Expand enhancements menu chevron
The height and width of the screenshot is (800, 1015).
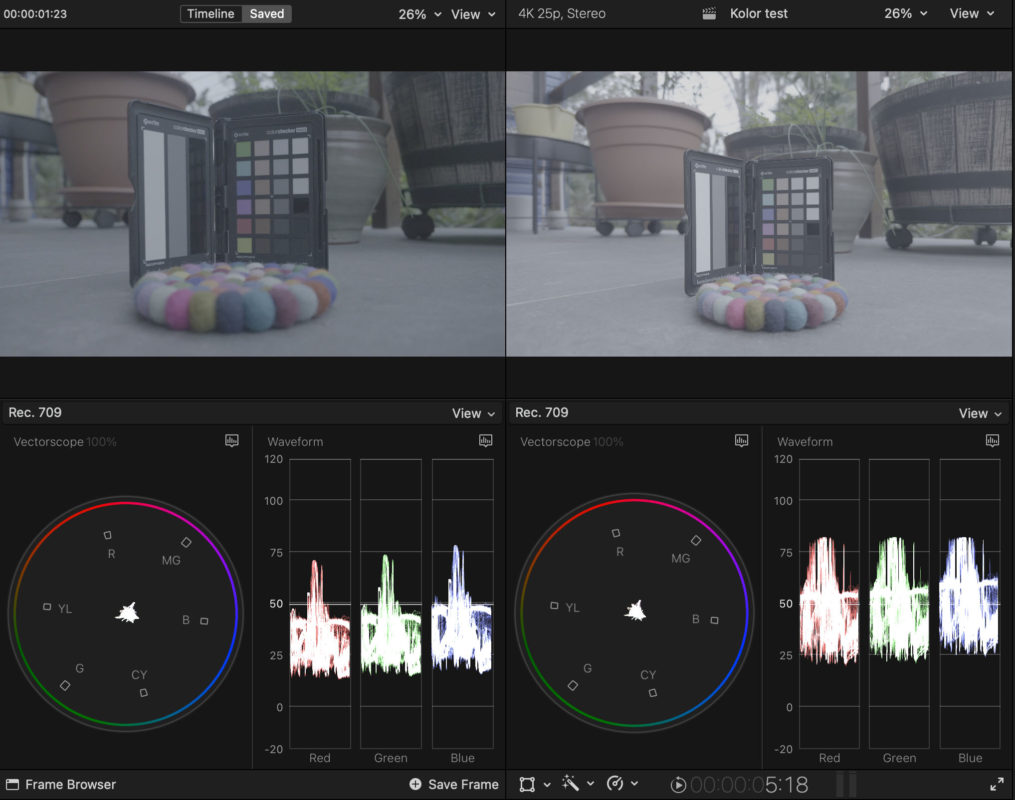pos(590,784)
